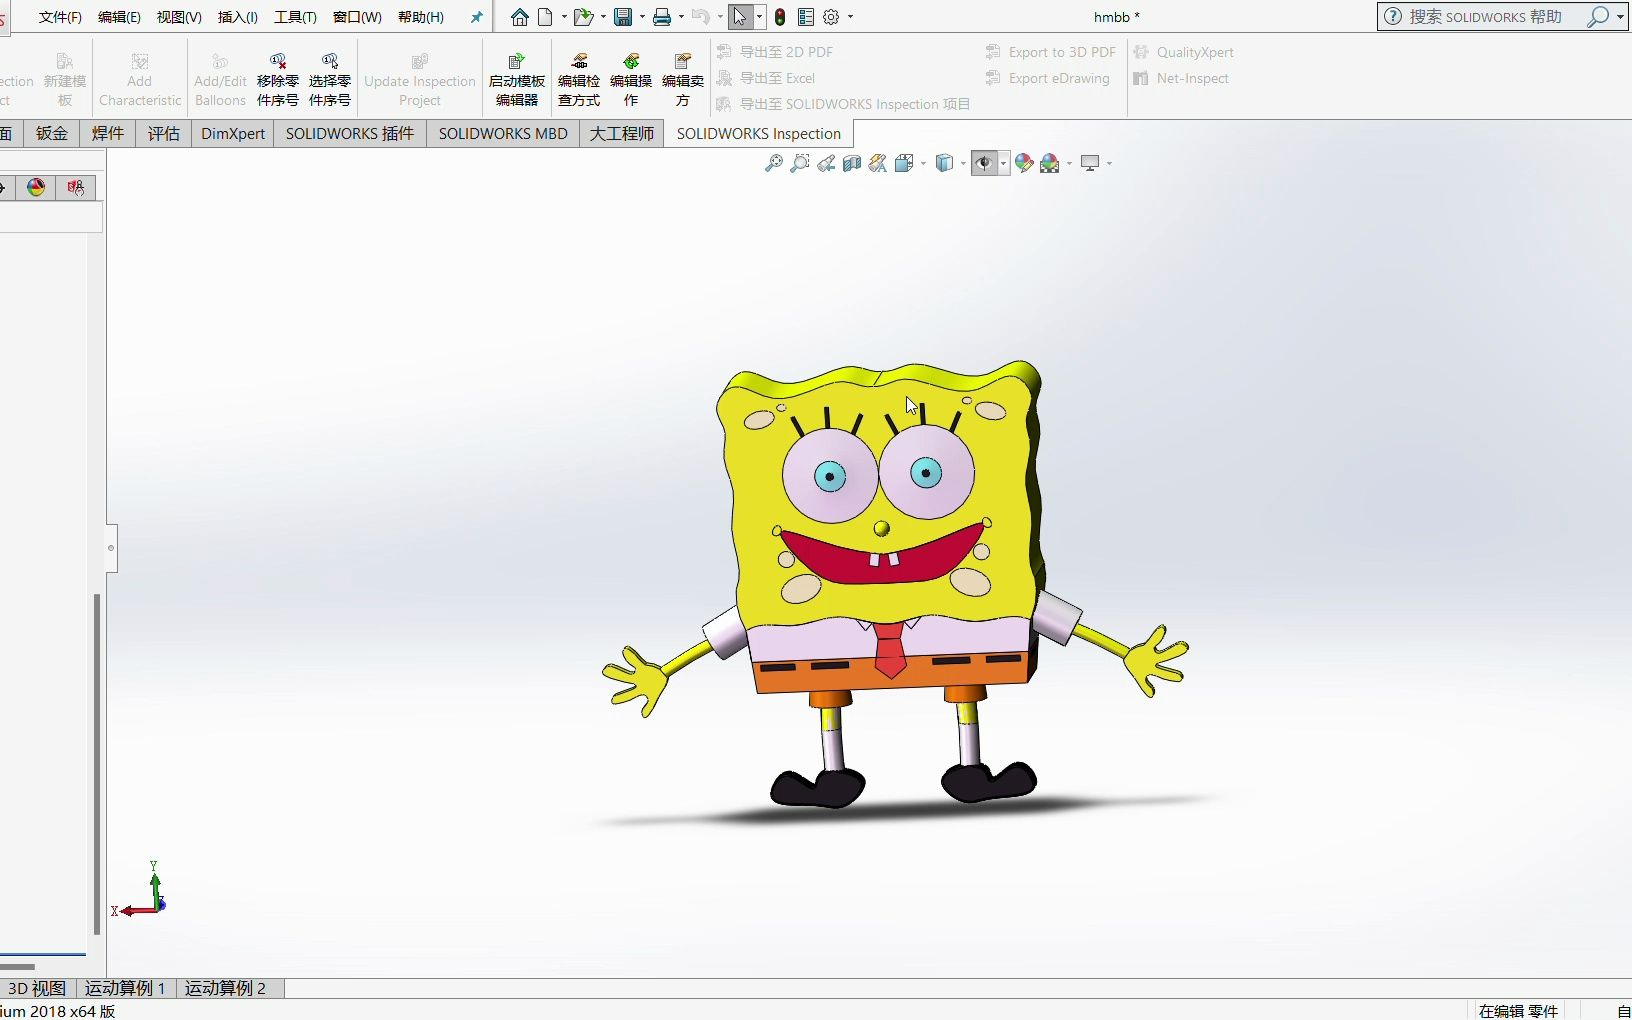Click 移除零件序号 remove balloons button

coord(278,79)
